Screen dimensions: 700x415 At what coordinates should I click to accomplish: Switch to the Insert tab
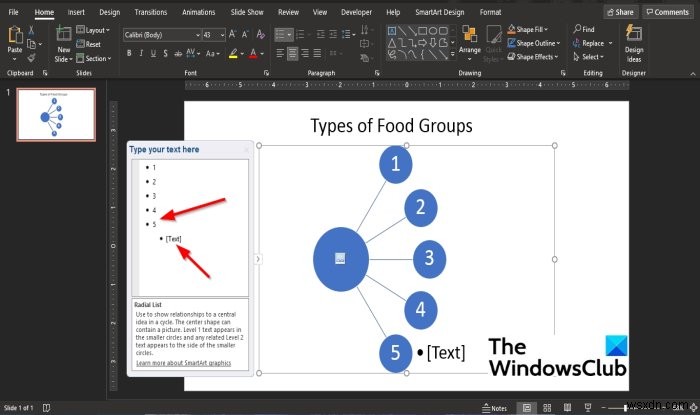tap(76, 12)
